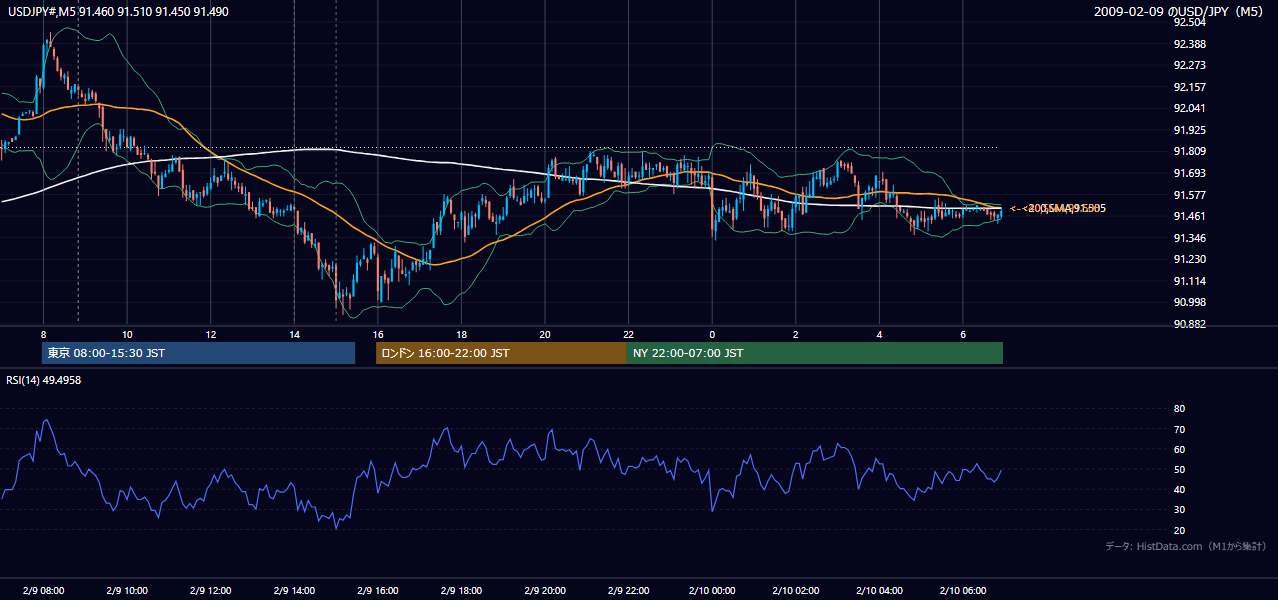Click the 91.693 price axis label
Image resolution: width=1278 pixels, height=600 pixels.
(1189, 173)
